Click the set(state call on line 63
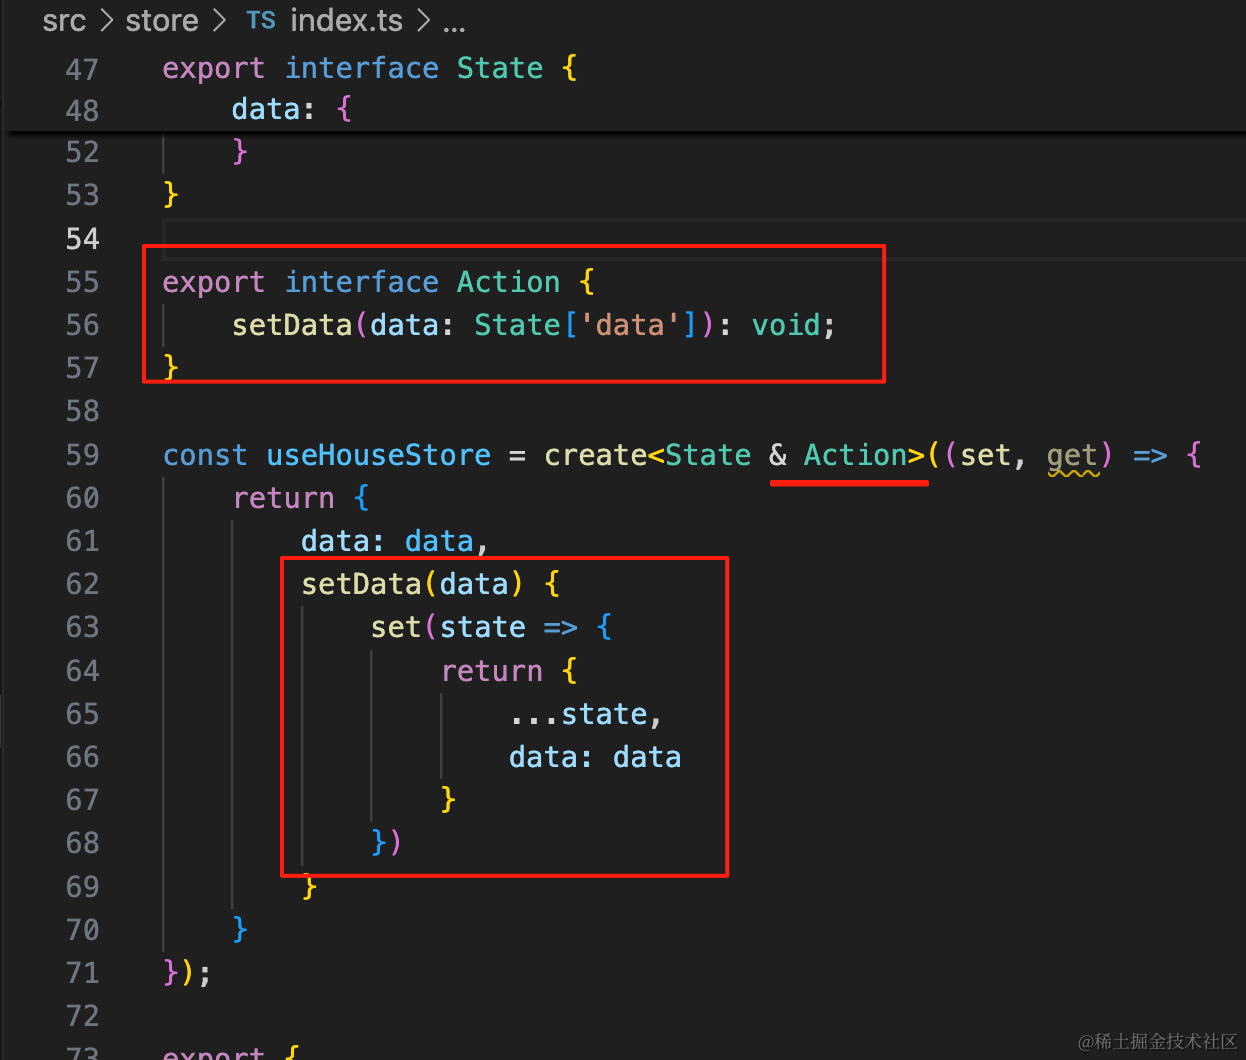The width and height of the screenshot is (1246, 1060). click(x=448, y=627)
